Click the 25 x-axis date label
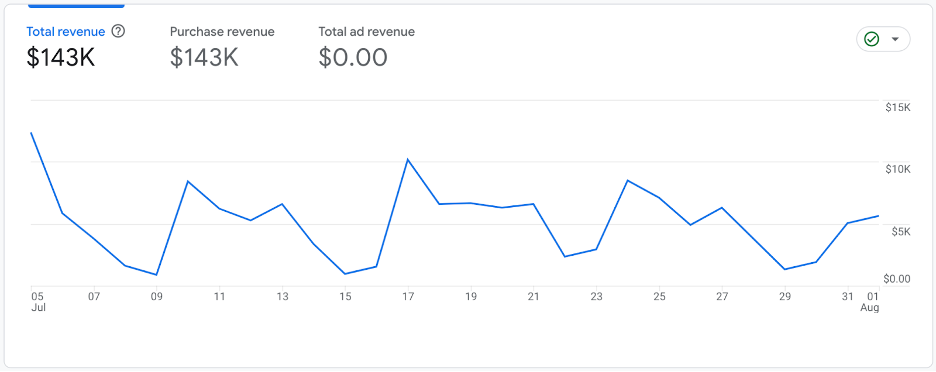The width and height of the screenshot is (936, 372). pos(659,296)
